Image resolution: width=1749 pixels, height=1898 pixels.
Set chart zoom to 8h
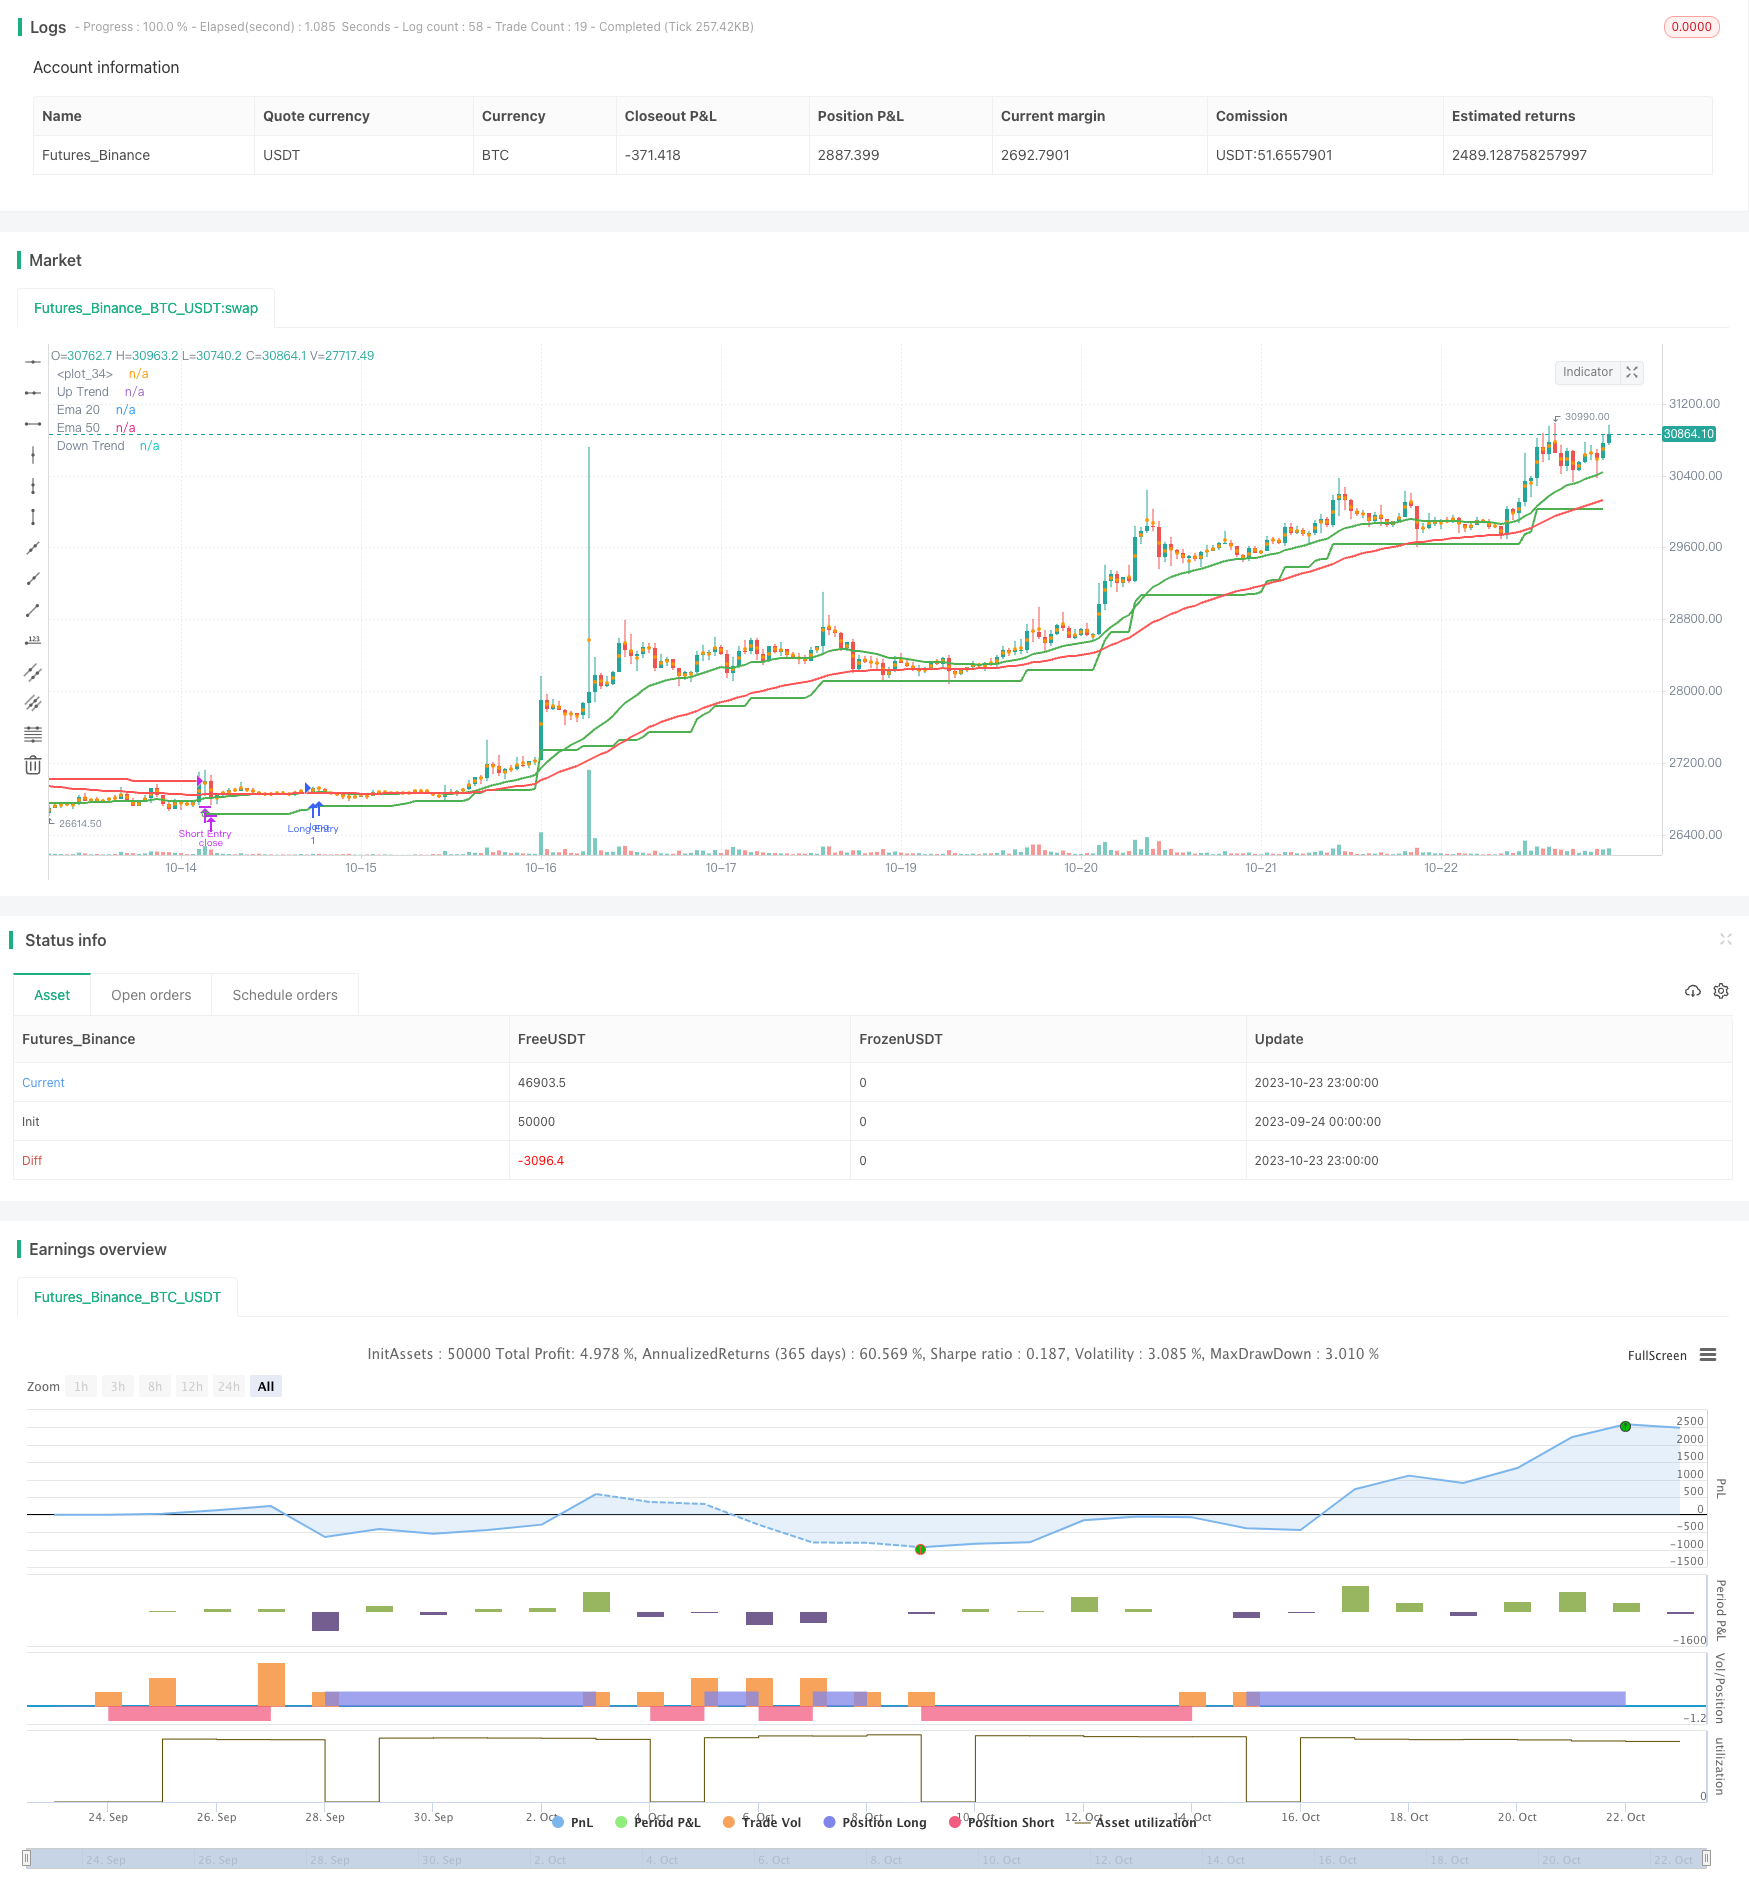(x=155, y=1386)
